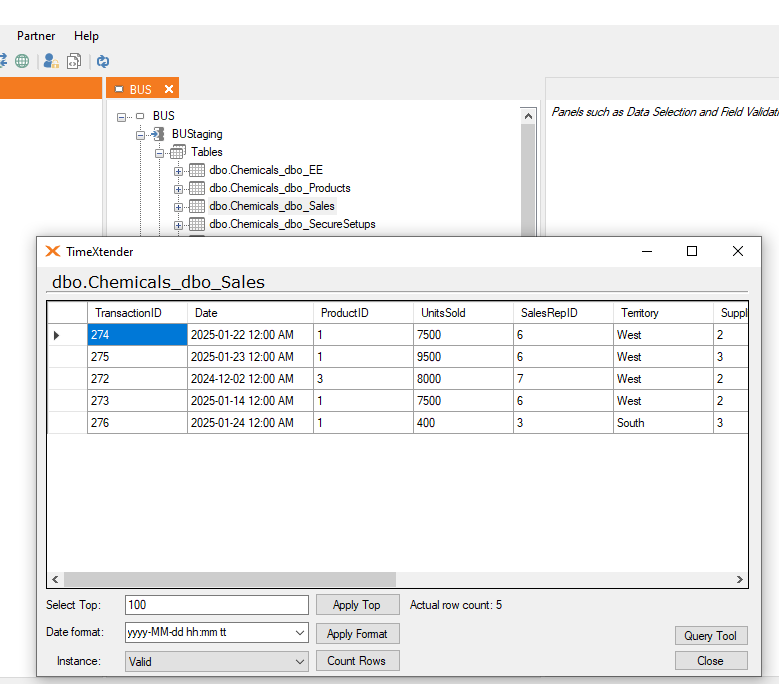
Task: Open the Partner menu
Action: (x=36, y=36)
